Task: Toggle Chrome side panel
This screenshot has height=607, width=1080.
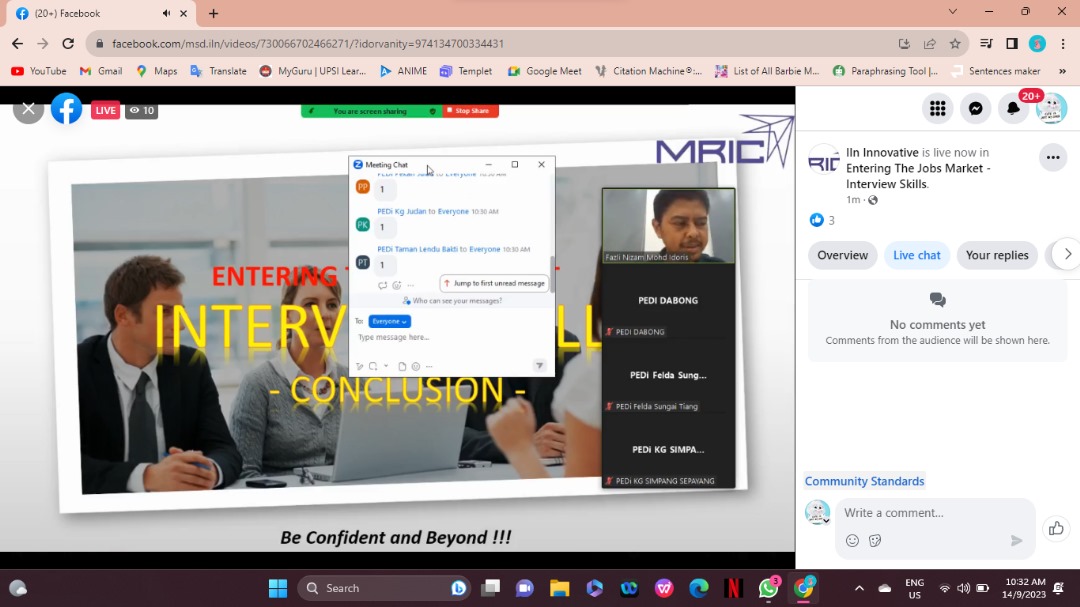Action: point(1011,44)
